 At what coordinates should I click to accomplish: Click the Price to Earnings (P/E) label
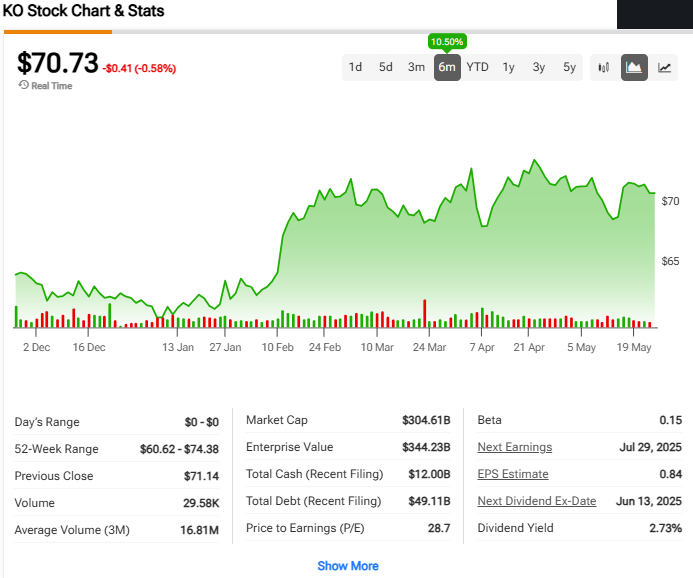(x=305, y=528)
